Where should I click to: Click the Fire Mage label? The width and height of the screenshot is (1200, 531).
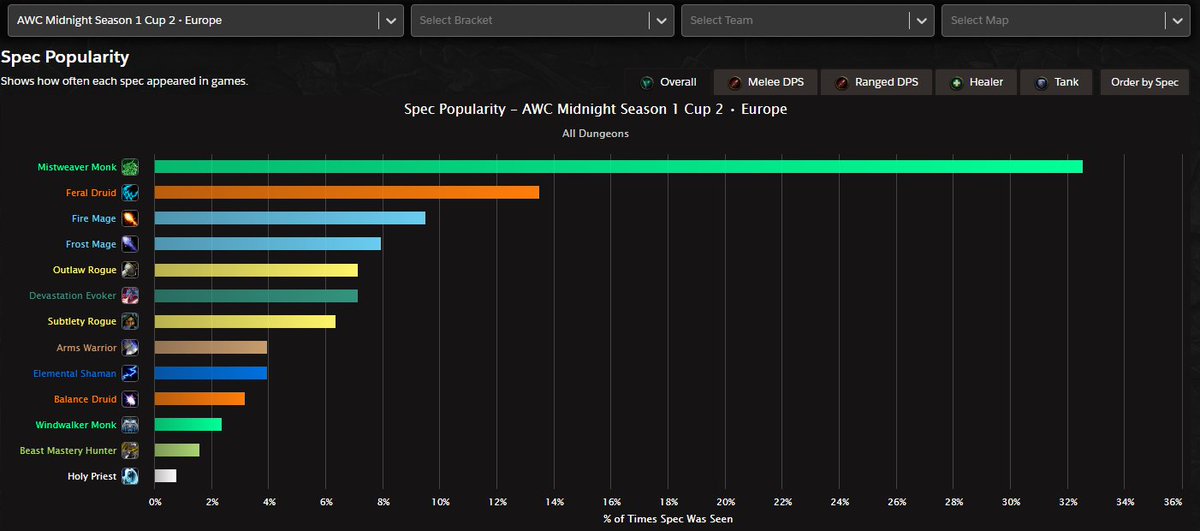coord(93,218)
